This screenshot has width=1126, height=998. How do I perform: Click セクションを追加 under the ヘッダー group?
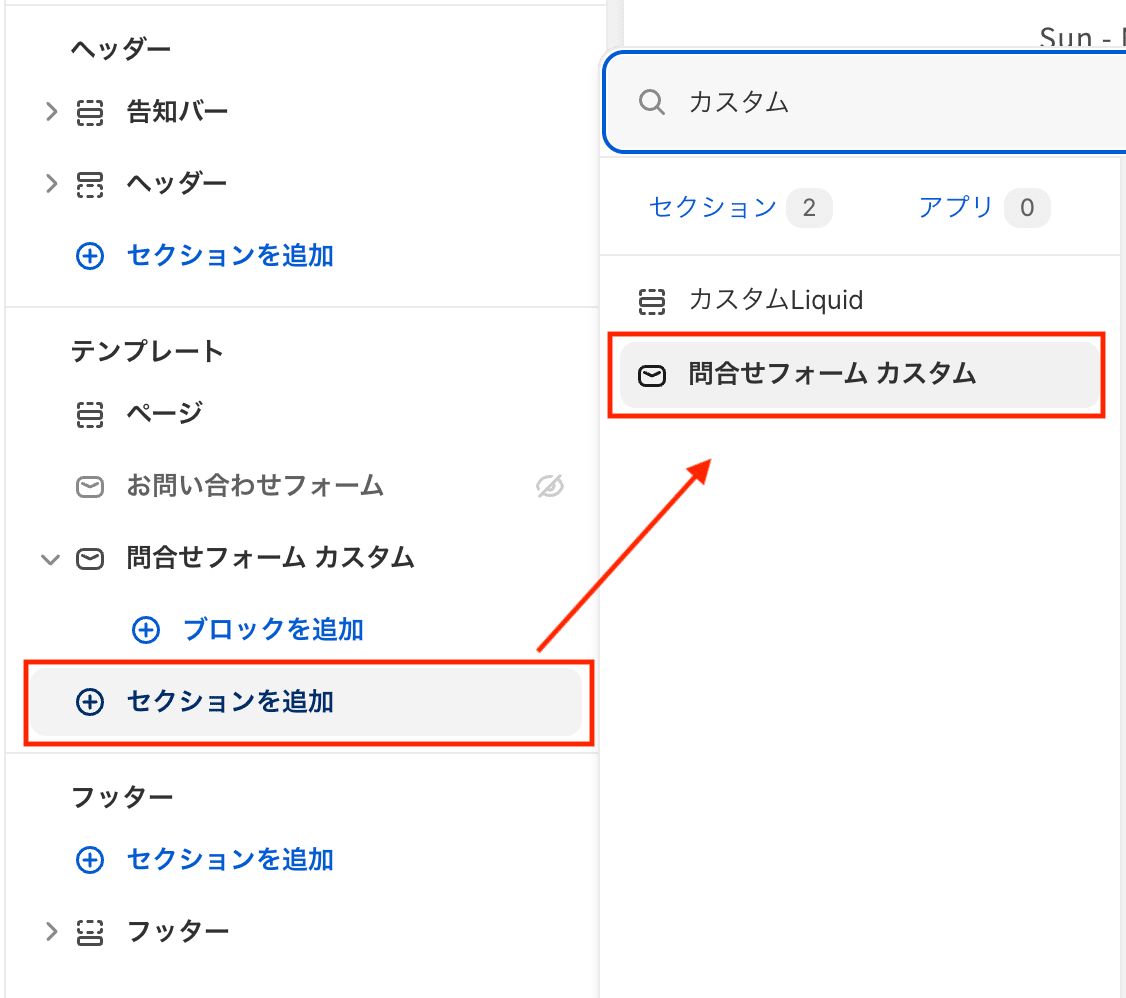click(229, 256)
